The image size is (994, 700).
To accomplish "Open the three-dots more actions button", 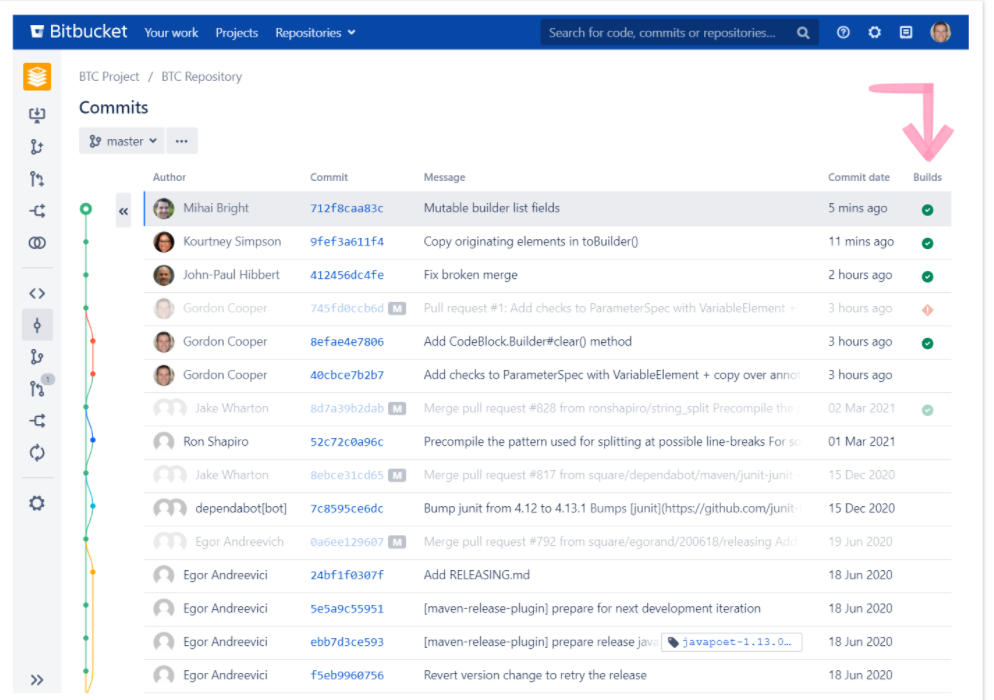I will click(181, 141).
